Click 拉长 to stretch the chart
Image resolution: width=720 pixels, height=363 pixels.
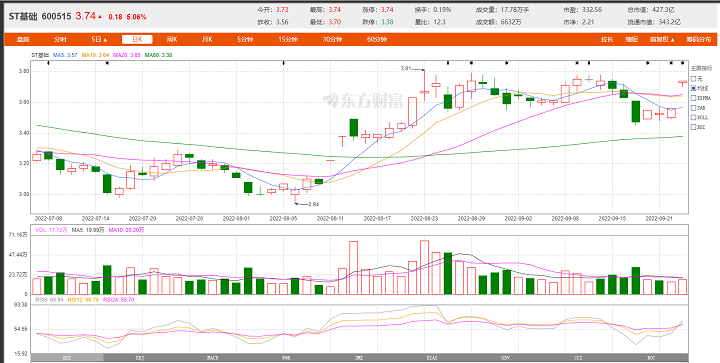point(607,39)
